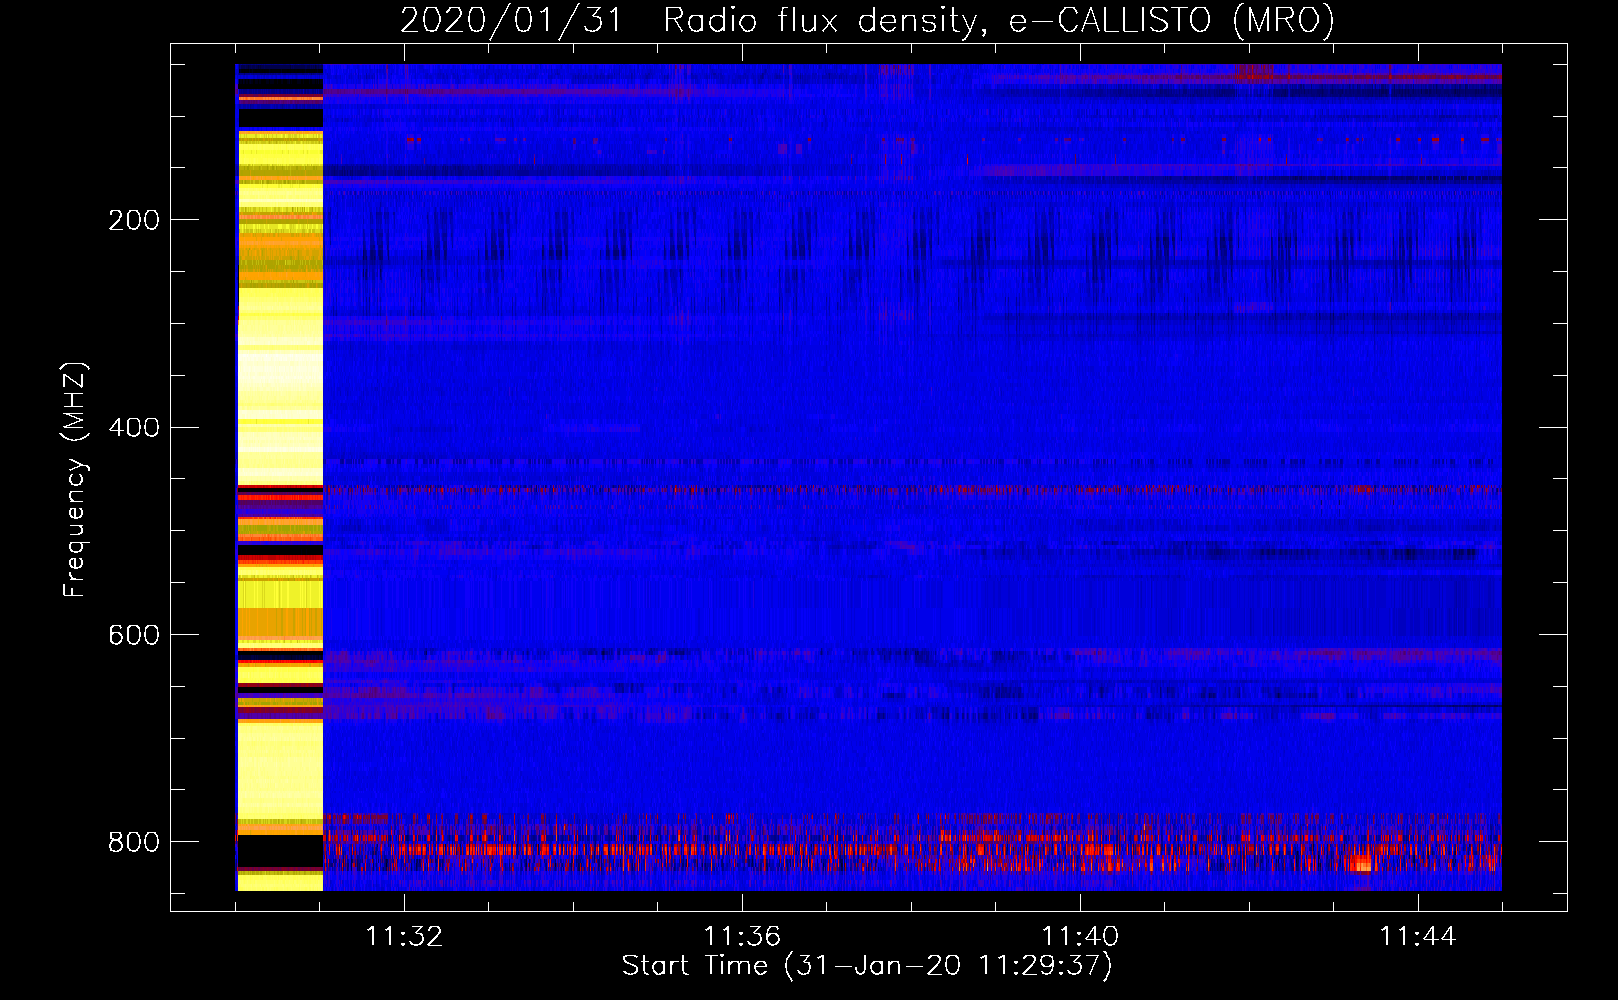Click the 'Start Time (31-Jan-20 11:29:37)' axis label
Viewport: 1618px width, 1000px height.
pos(867,966)
